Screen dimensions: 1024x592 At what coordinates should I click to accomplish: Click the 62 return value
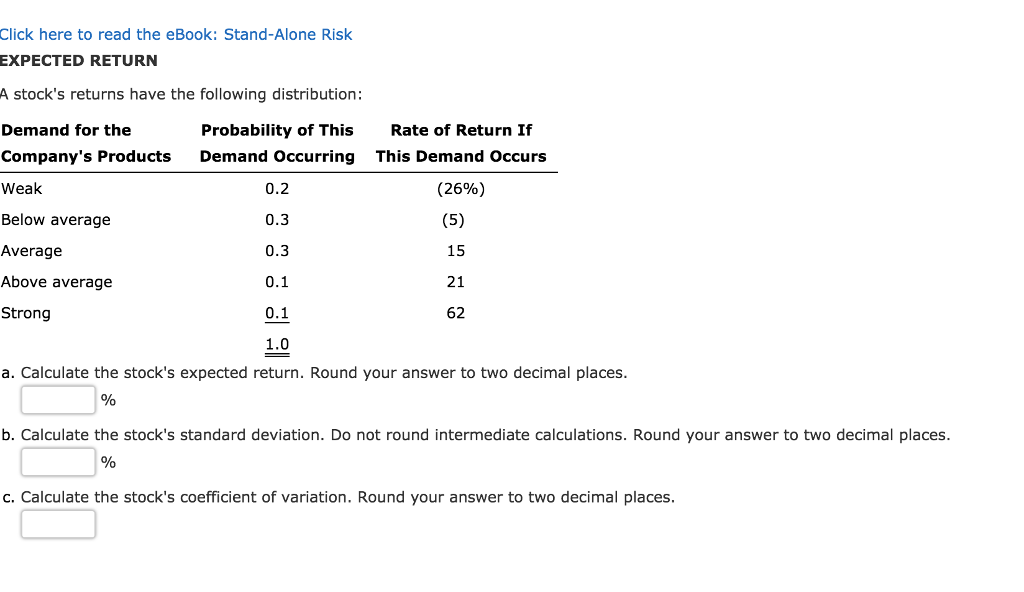point(455,313)
